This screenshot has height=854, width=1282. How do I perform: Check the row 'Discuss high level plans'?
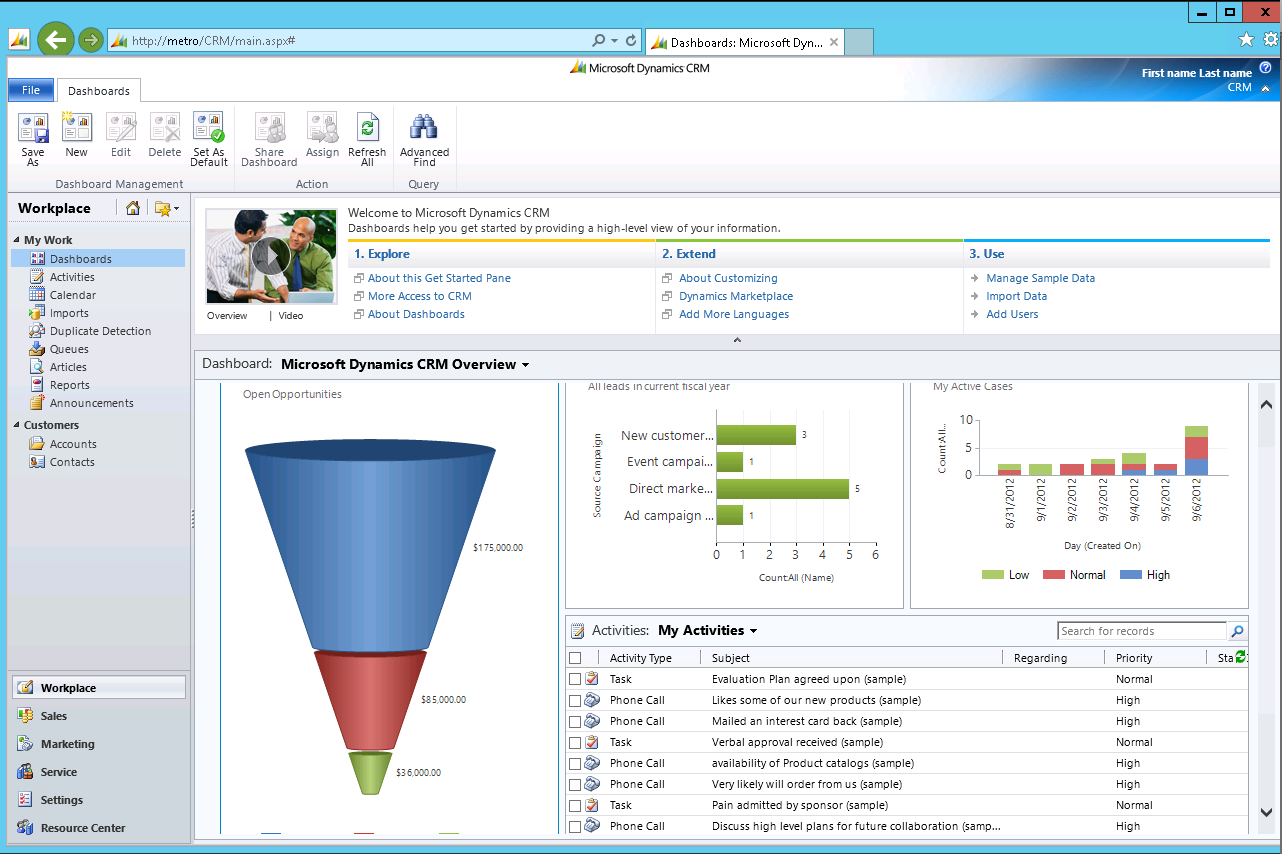575,826
